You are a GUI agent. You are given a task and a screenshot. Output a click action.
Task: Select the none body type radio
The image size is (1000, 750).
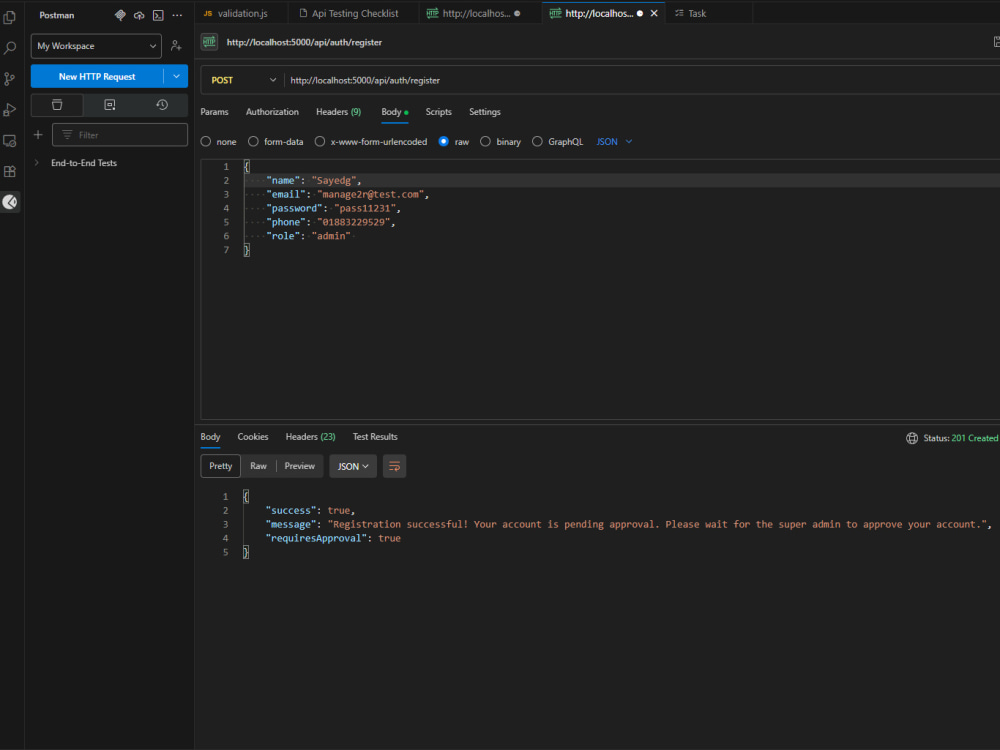206,142
